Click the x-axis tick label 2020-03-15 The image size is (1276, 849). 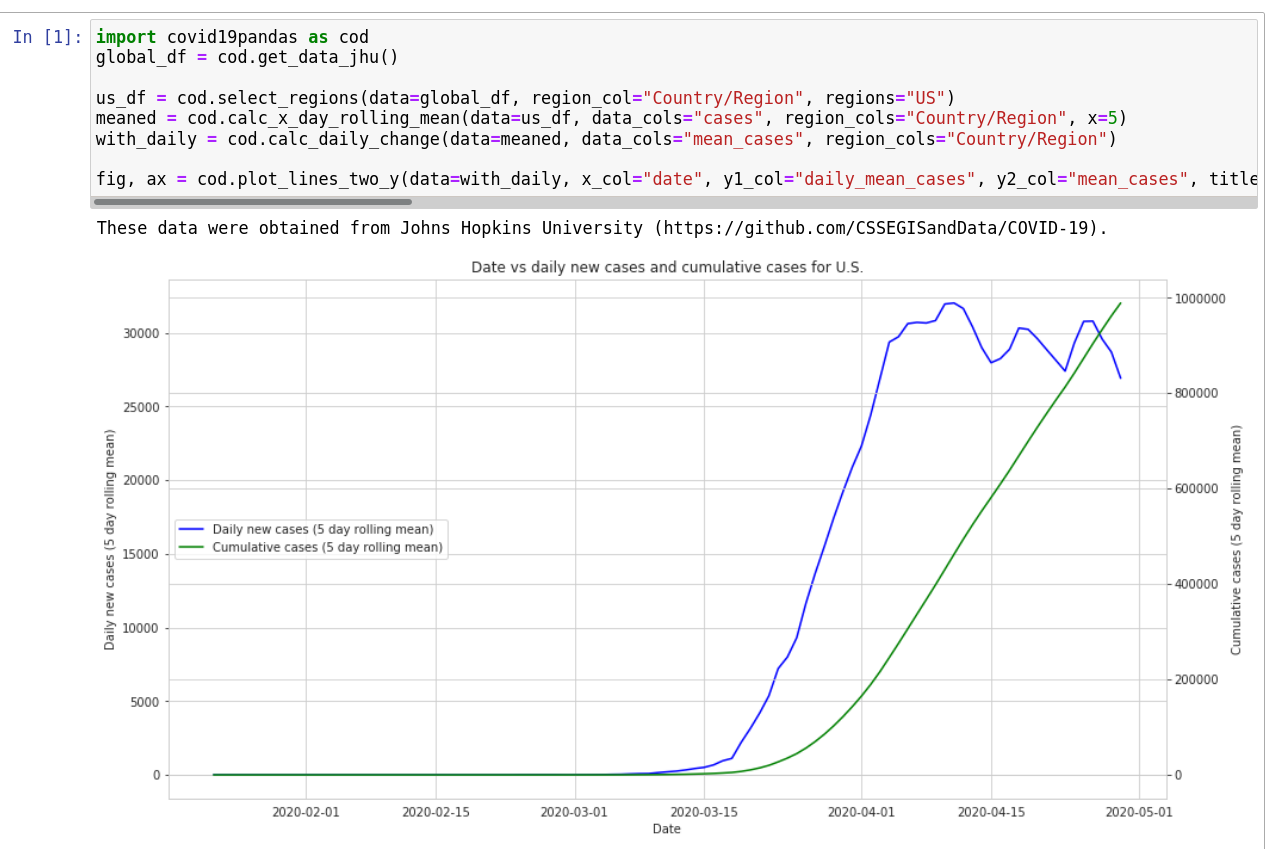[x=704, y=812]
